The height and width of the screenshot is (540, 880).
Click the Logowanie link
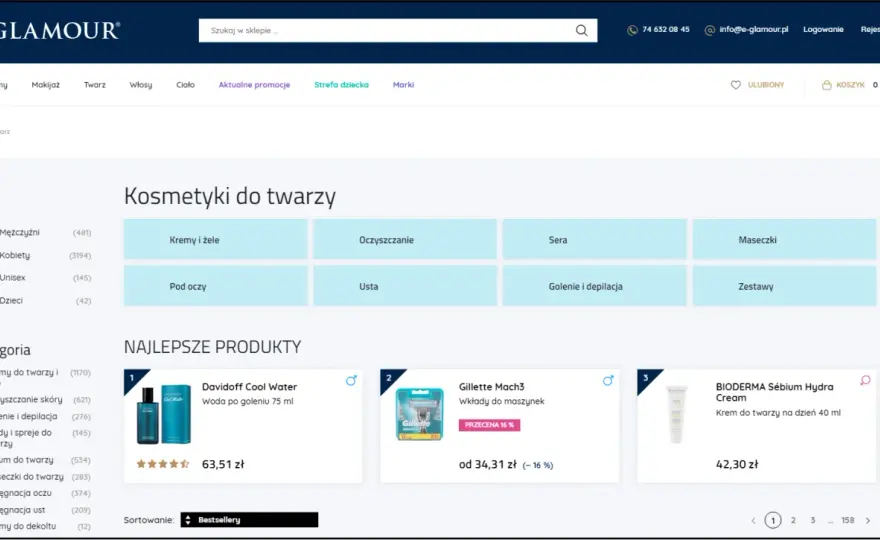[x=823, y=30]
